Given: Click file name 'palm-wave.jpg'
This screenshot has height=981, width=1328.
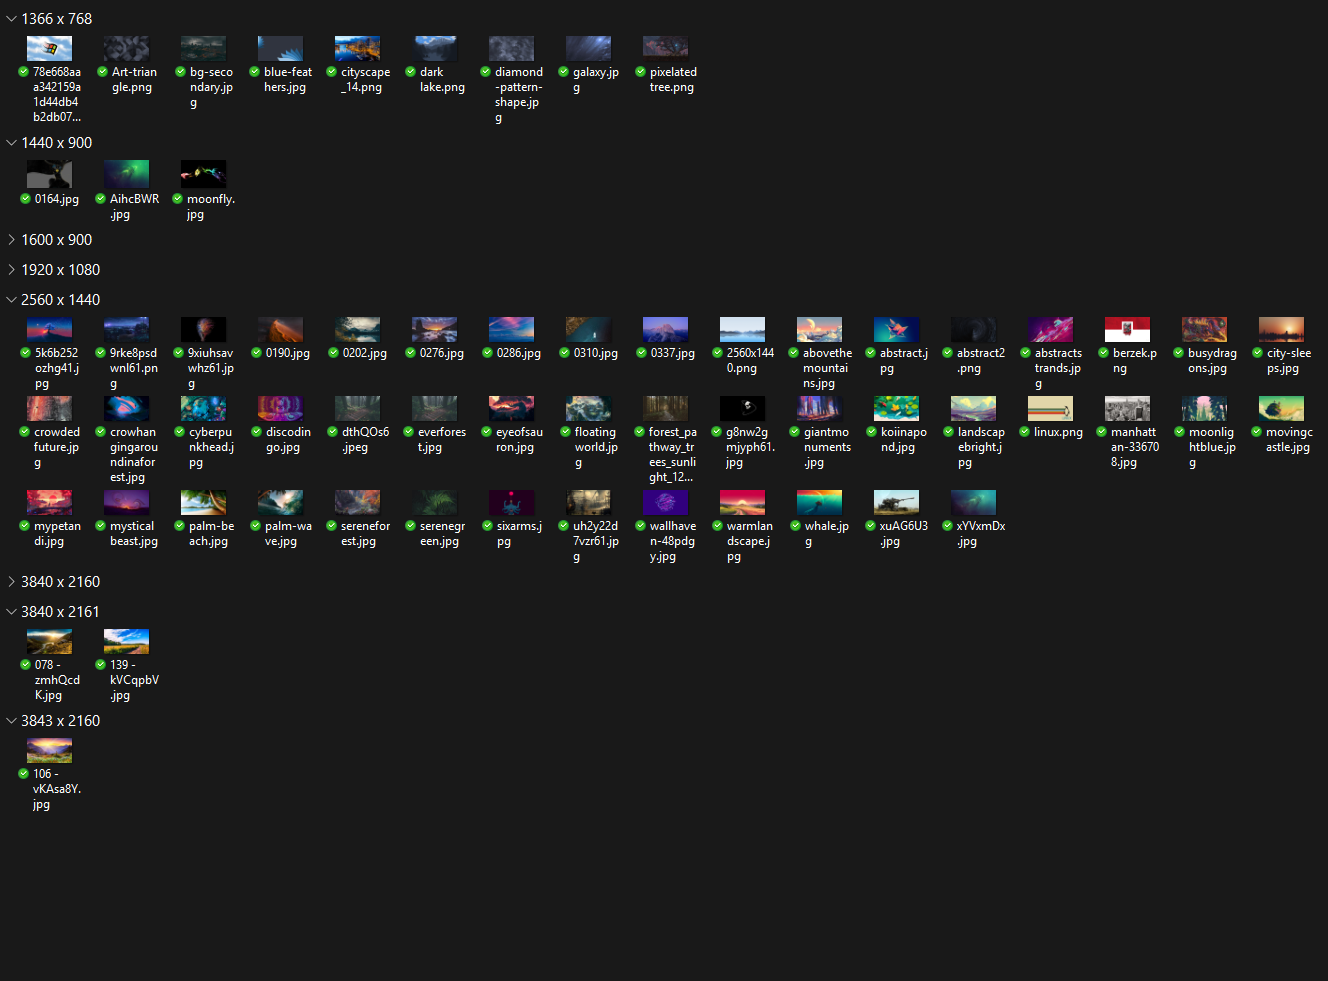Looking at the screenshot, I should 288,534.
